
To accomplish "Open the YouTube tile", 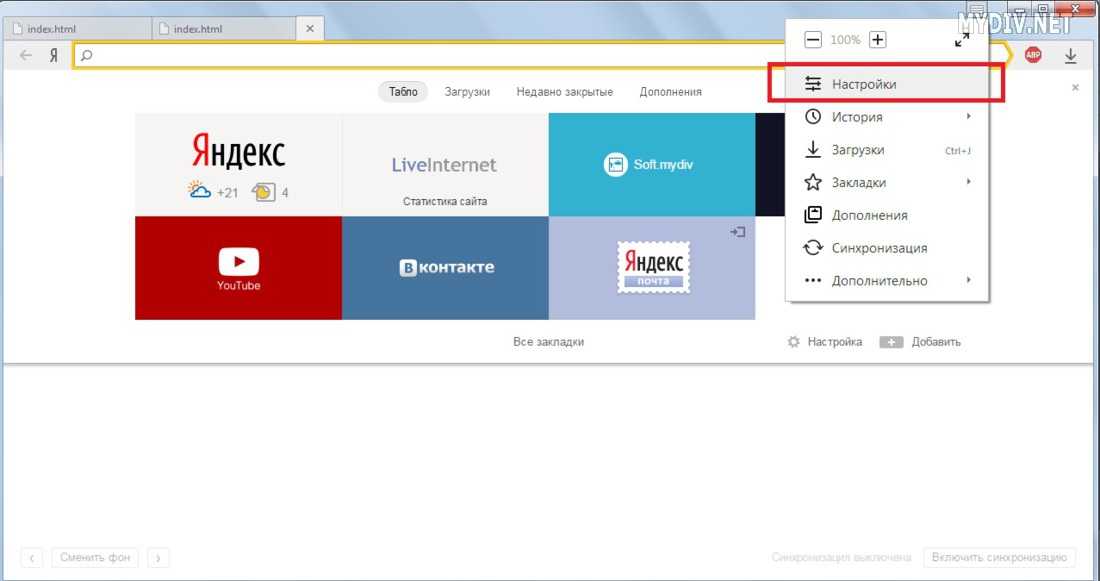I will [x=239, y=268].
